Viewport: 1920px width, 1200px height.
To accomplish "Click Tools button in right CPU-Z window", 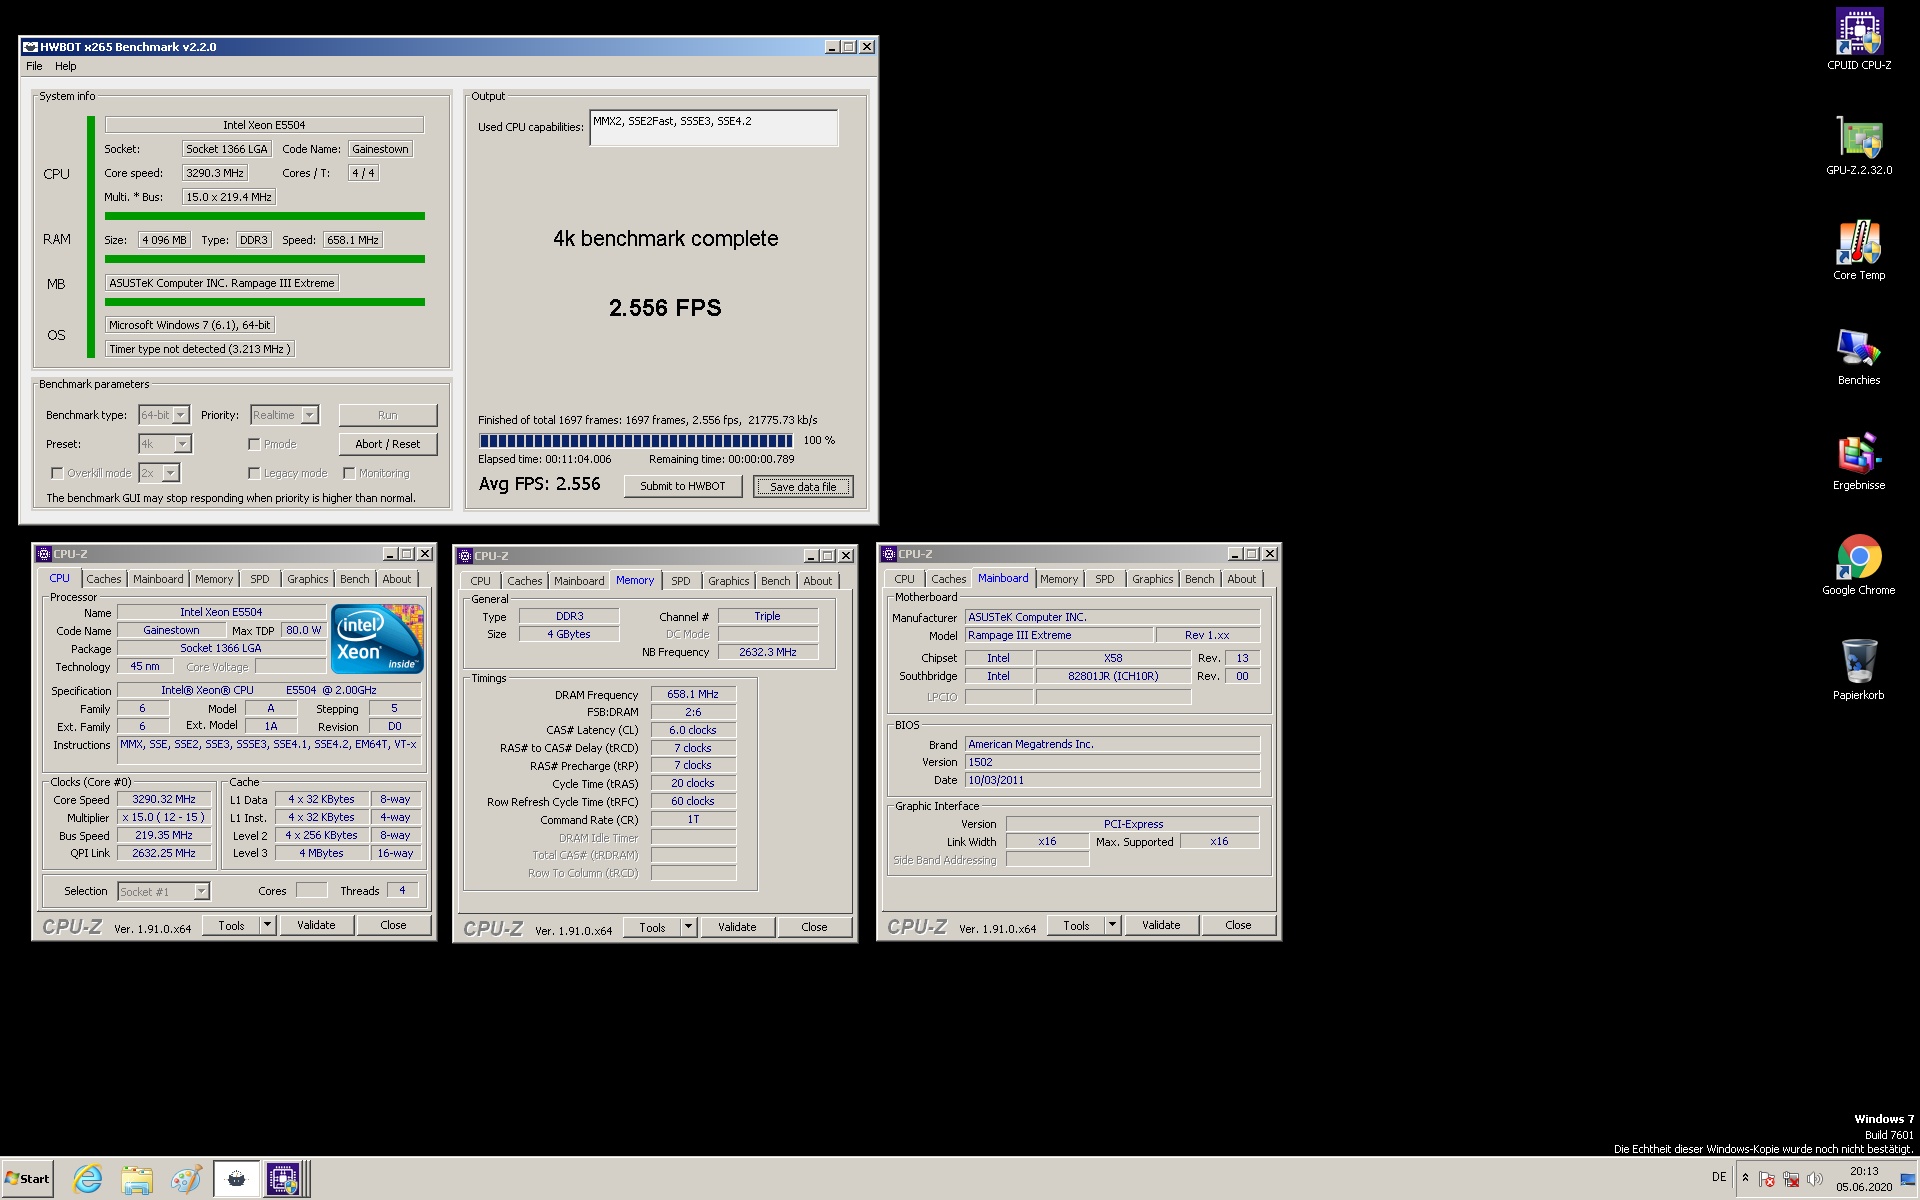I will pos(1076,925).
